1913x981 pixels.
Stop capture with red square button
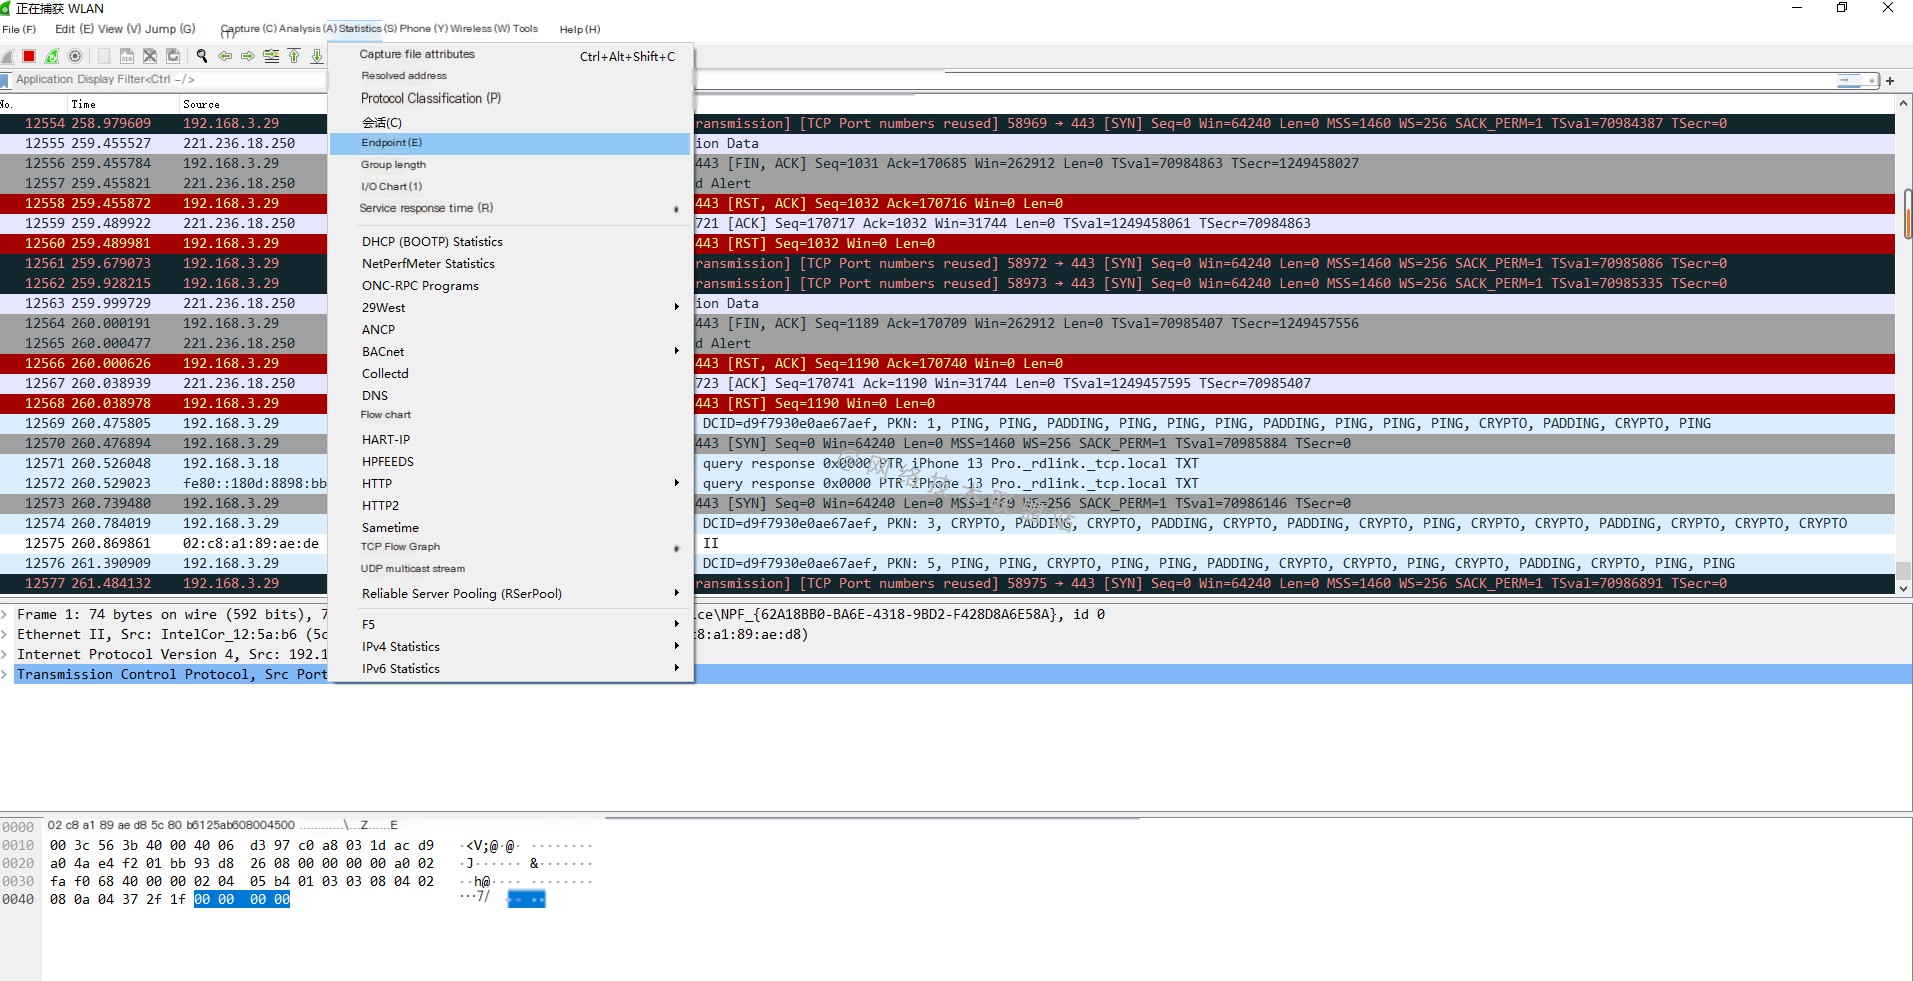click(x=29, y=56)
